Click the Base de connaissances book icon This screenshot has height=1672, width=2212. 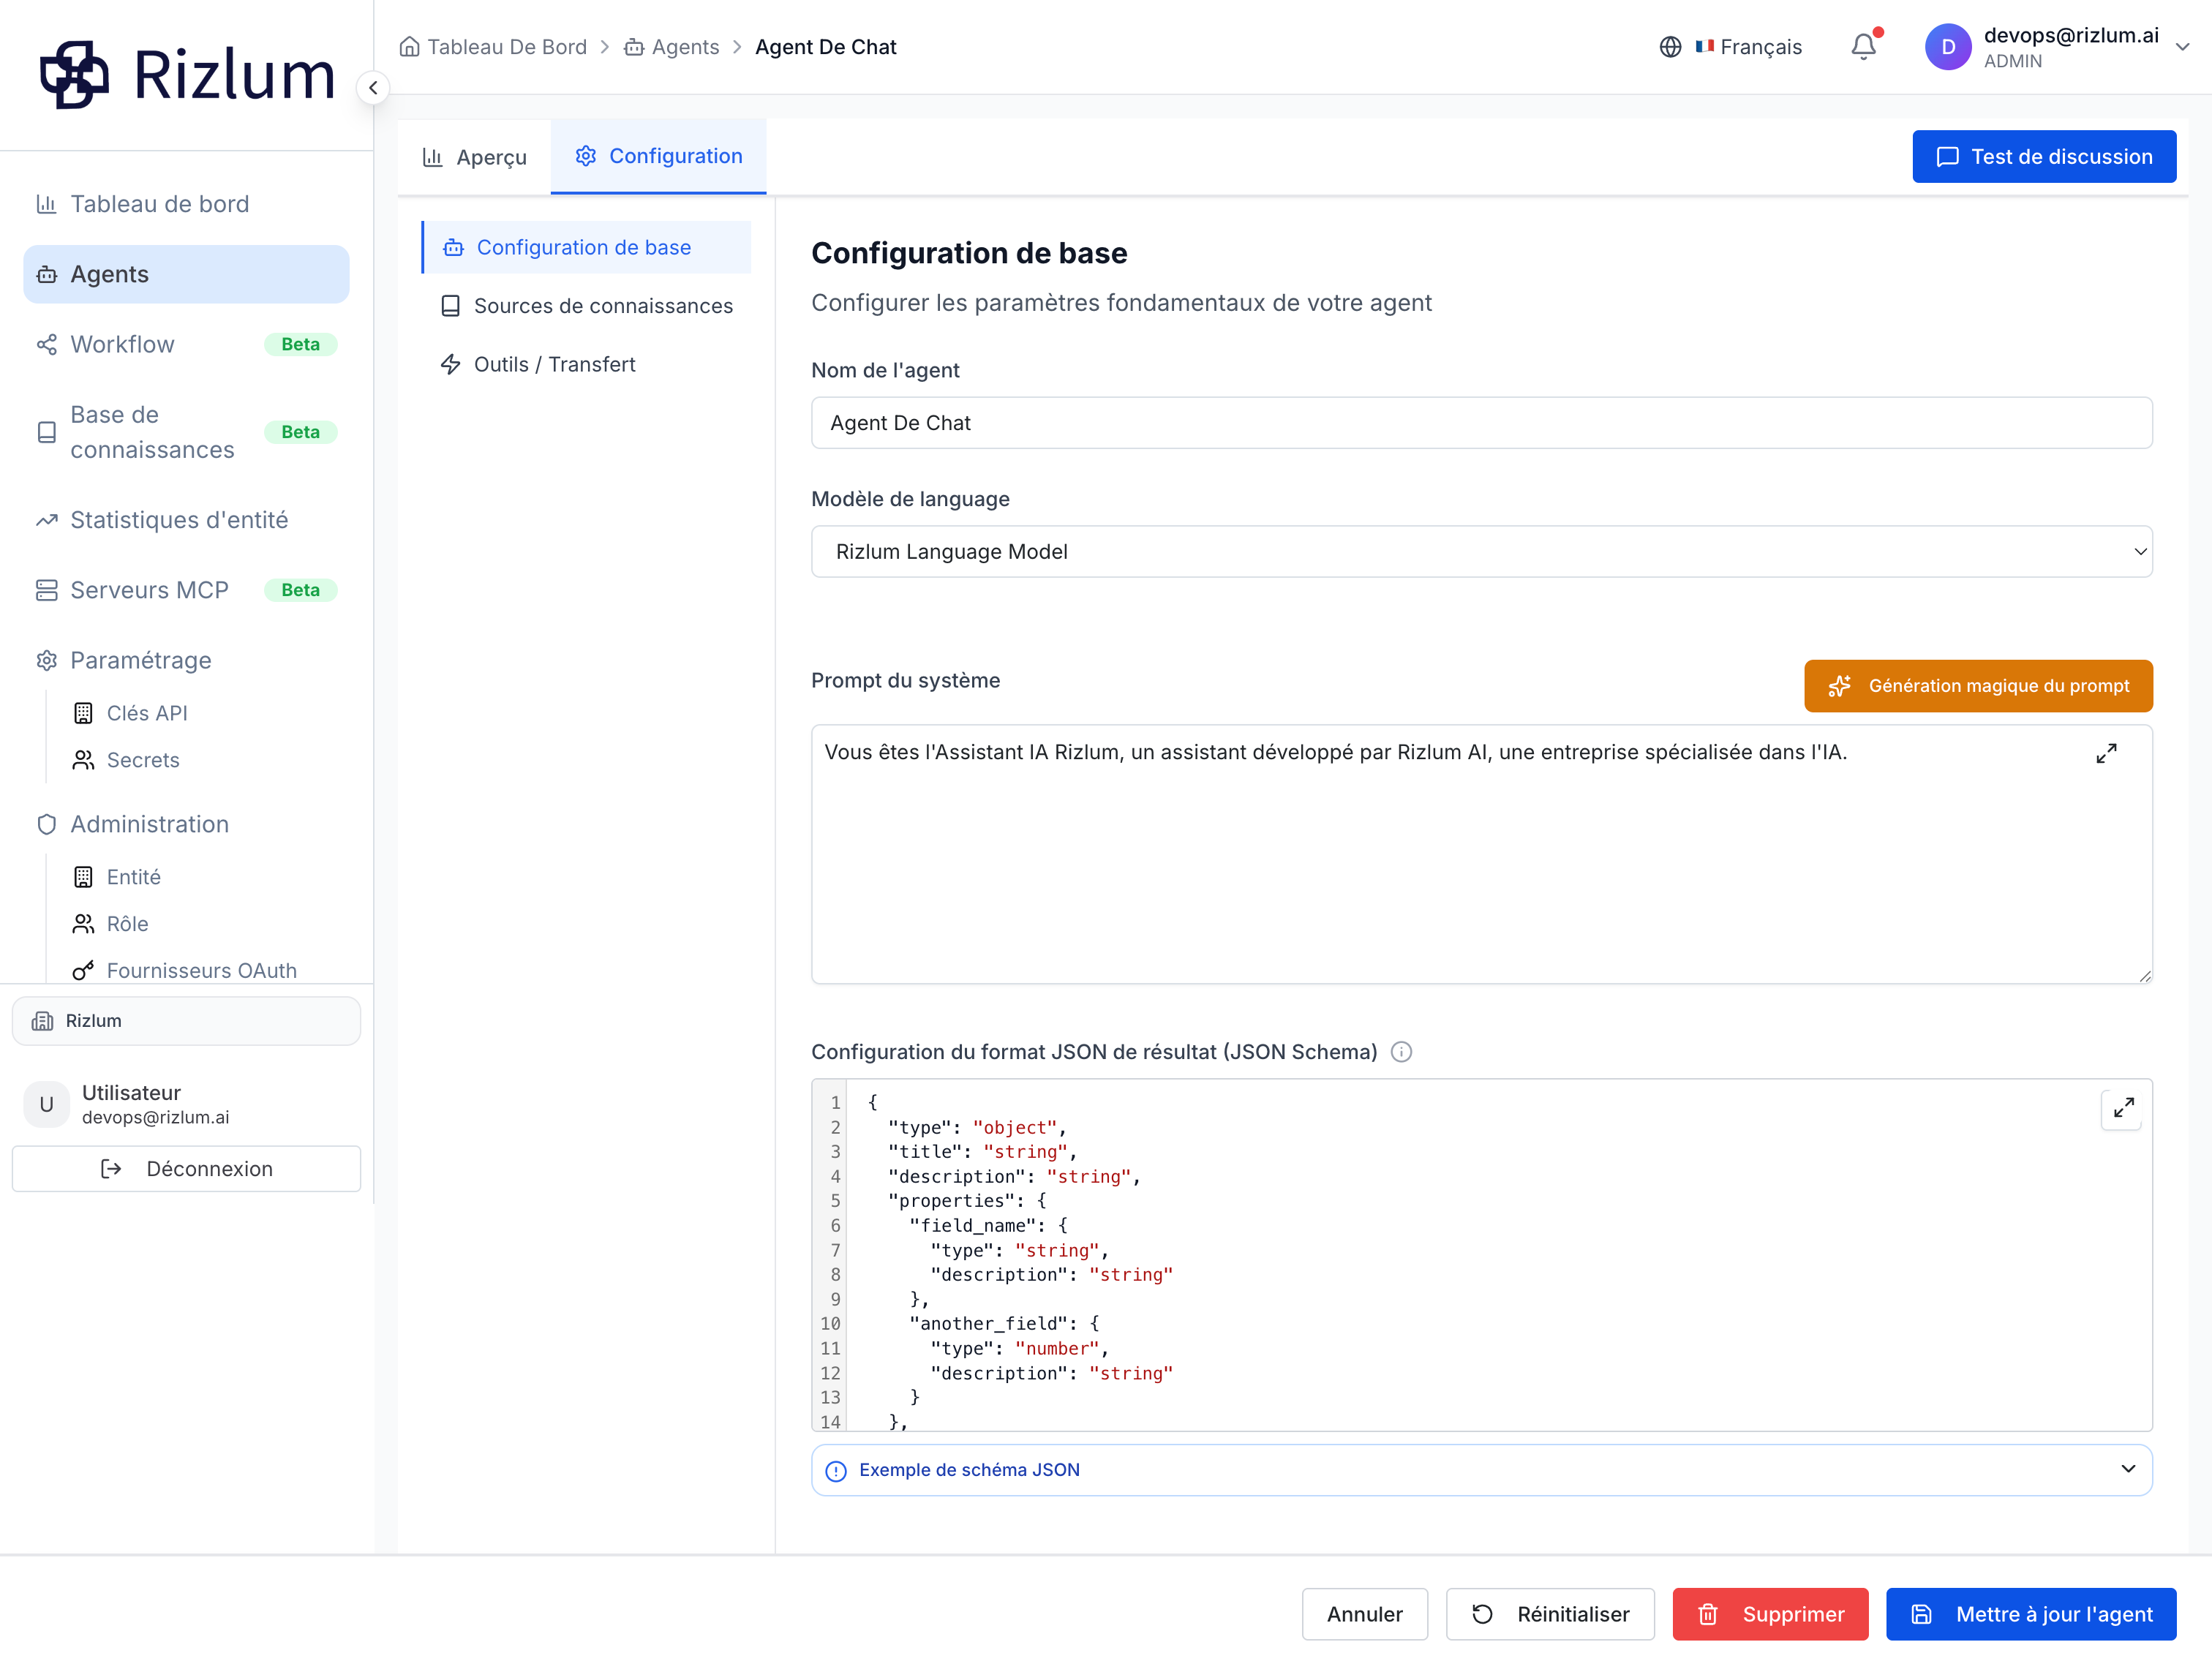tap(46, 432)
